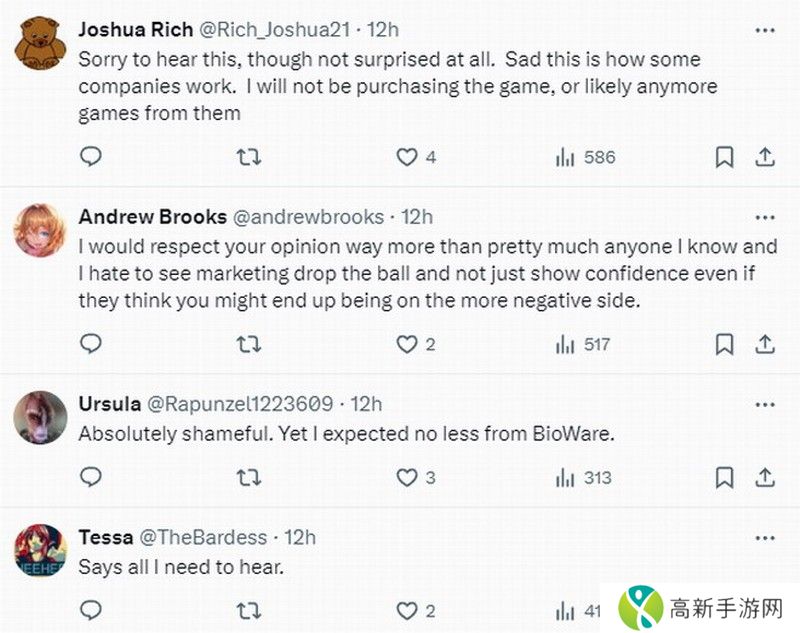Reply to Joshua Rich's tweet
Screen dimensions: 800x633
tap(91, 157)
